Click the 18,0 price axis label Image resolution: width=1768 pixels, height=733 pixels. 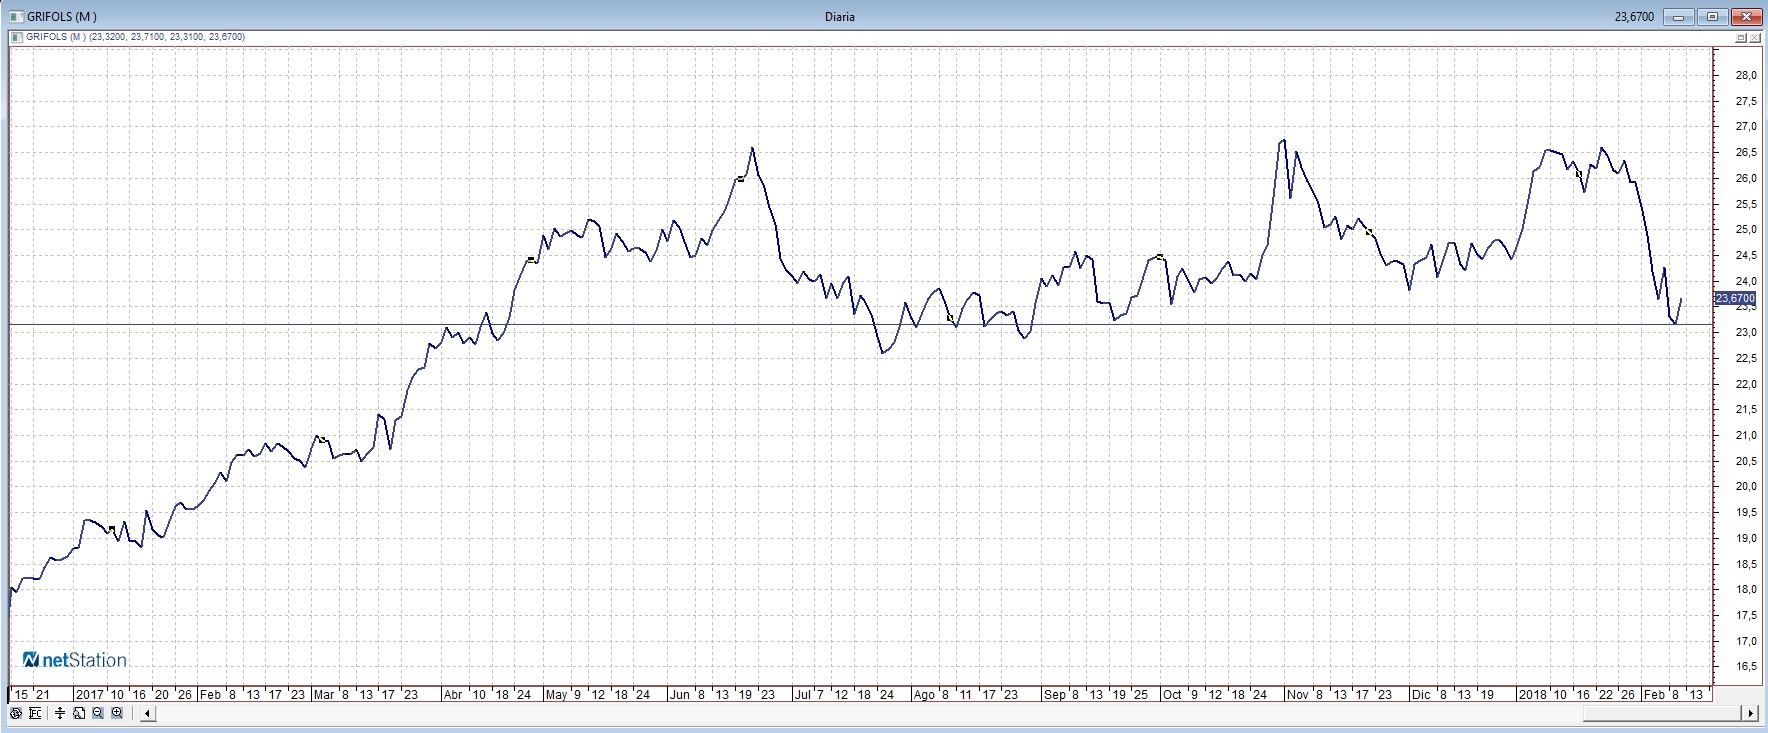pyautogui.click(x=1746, y=590)
